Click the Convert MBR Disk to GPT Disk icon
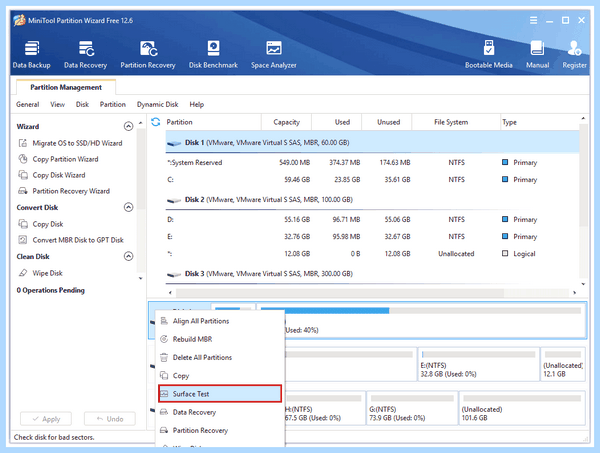The image size is (600, 453). [x=23, y=240]
